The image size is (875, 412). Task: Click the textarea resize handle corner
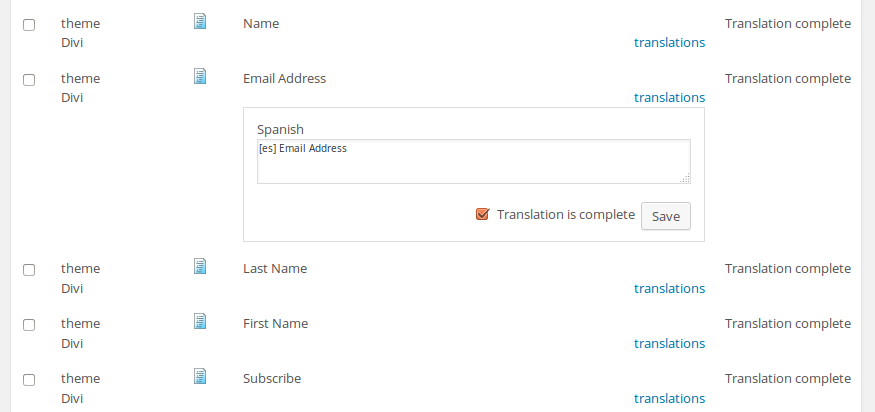(686, 179)
